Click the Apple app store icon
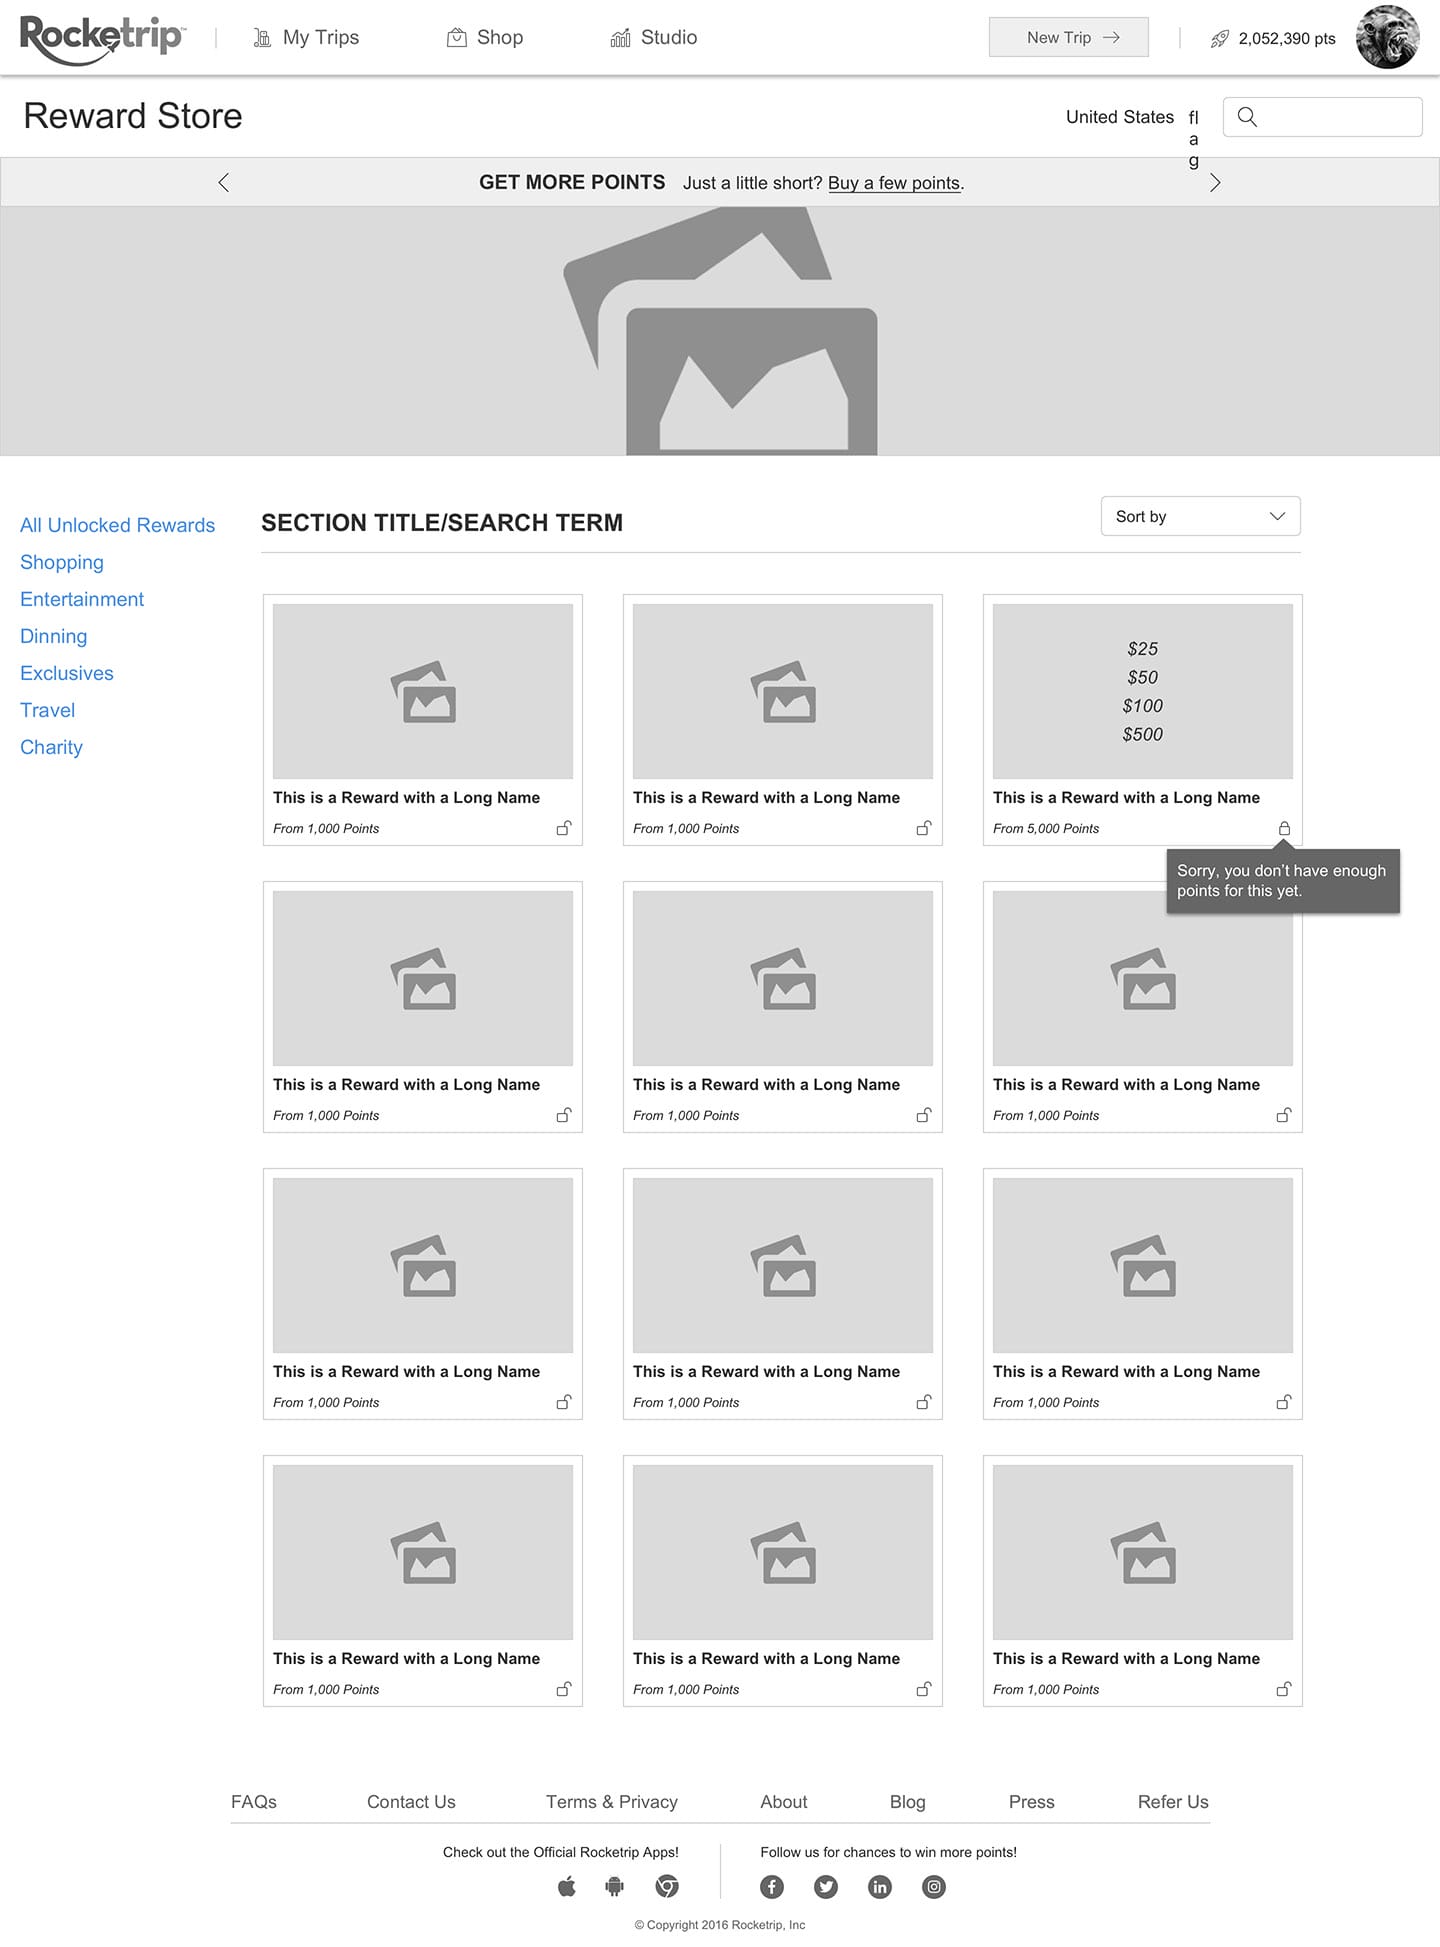This screenshot has width=1440, height=1947. click(567, 1887)
